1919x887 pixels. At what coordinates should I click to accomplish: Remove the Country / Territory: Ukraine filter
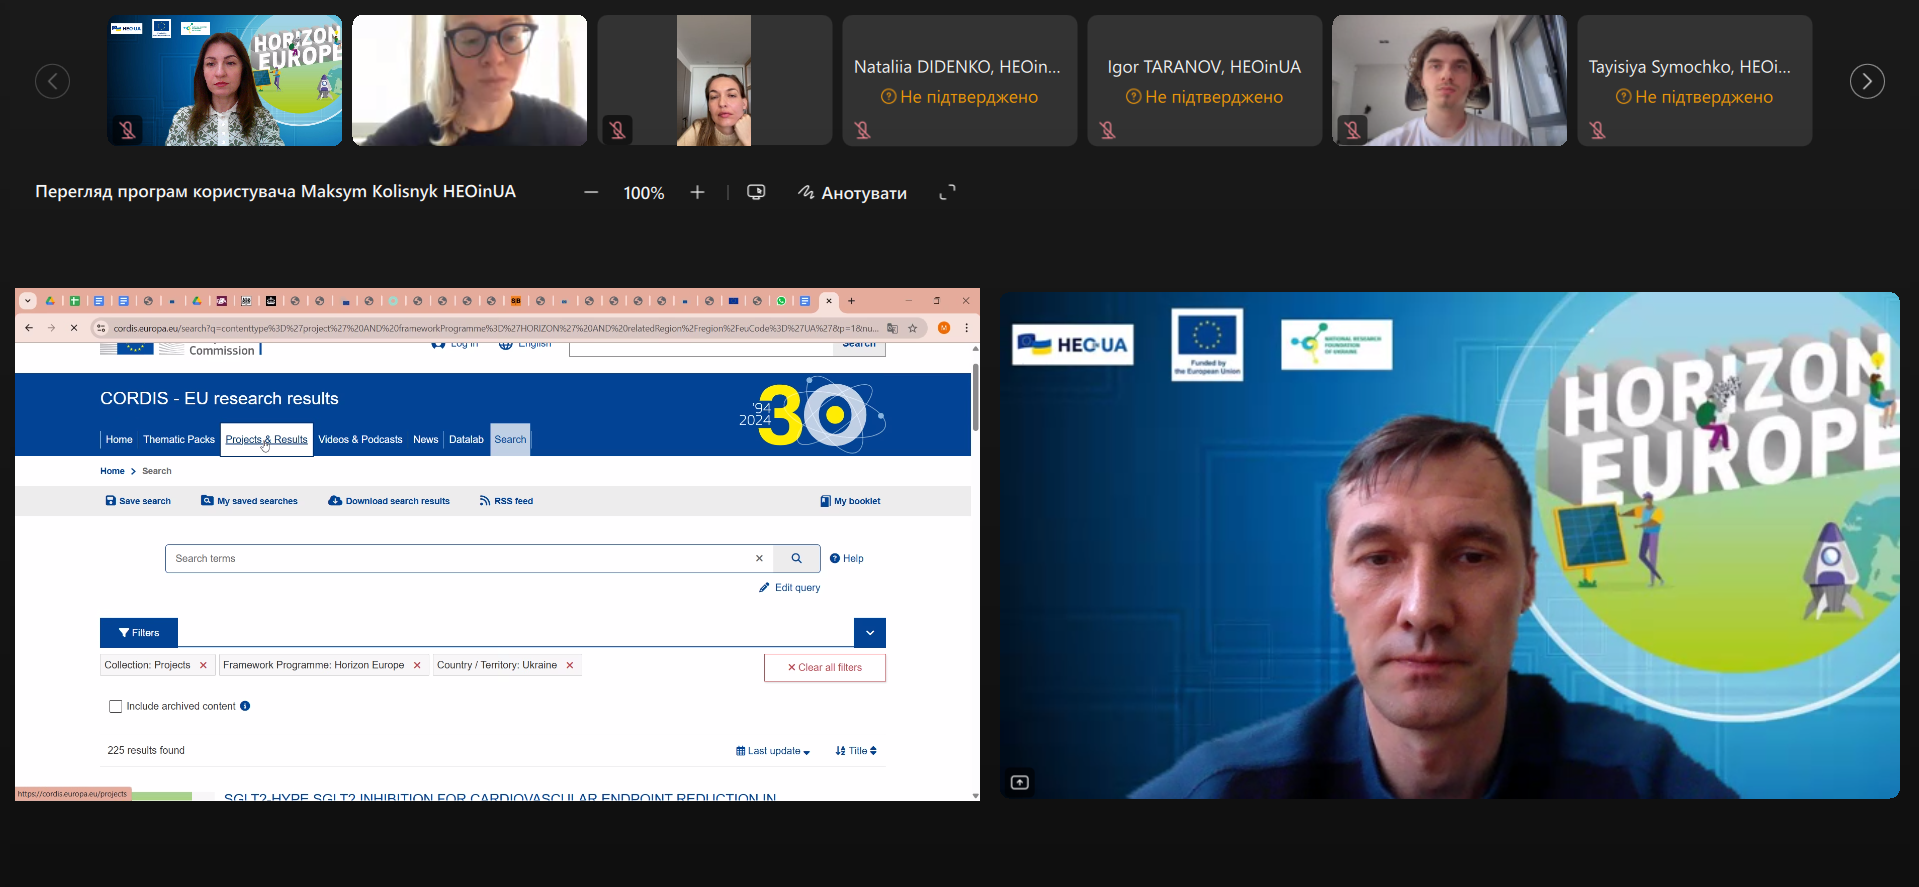[x=570, y=665]
